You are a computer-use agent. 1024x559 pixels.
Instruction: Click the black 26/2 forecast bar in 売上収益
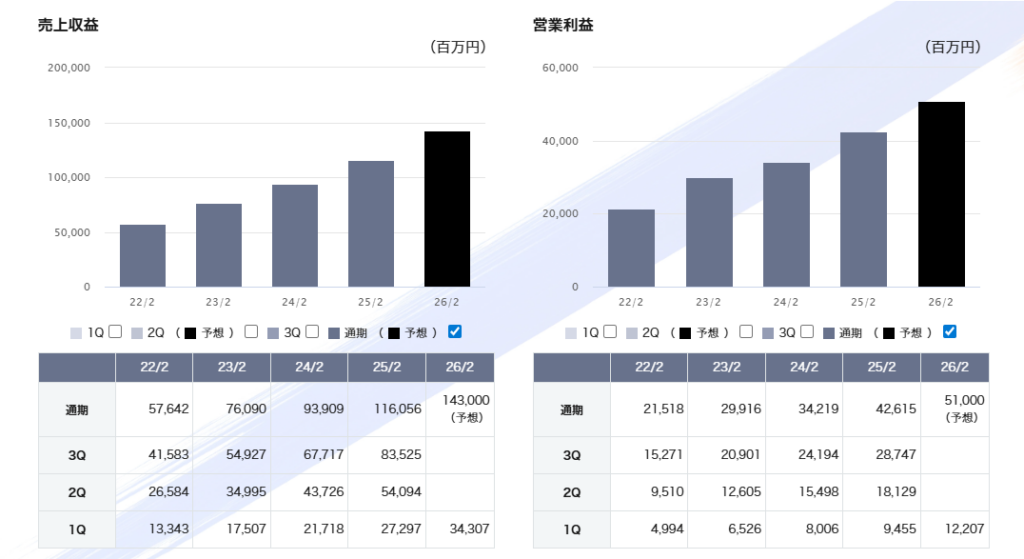pyautogui.click(x=447, y=209)
